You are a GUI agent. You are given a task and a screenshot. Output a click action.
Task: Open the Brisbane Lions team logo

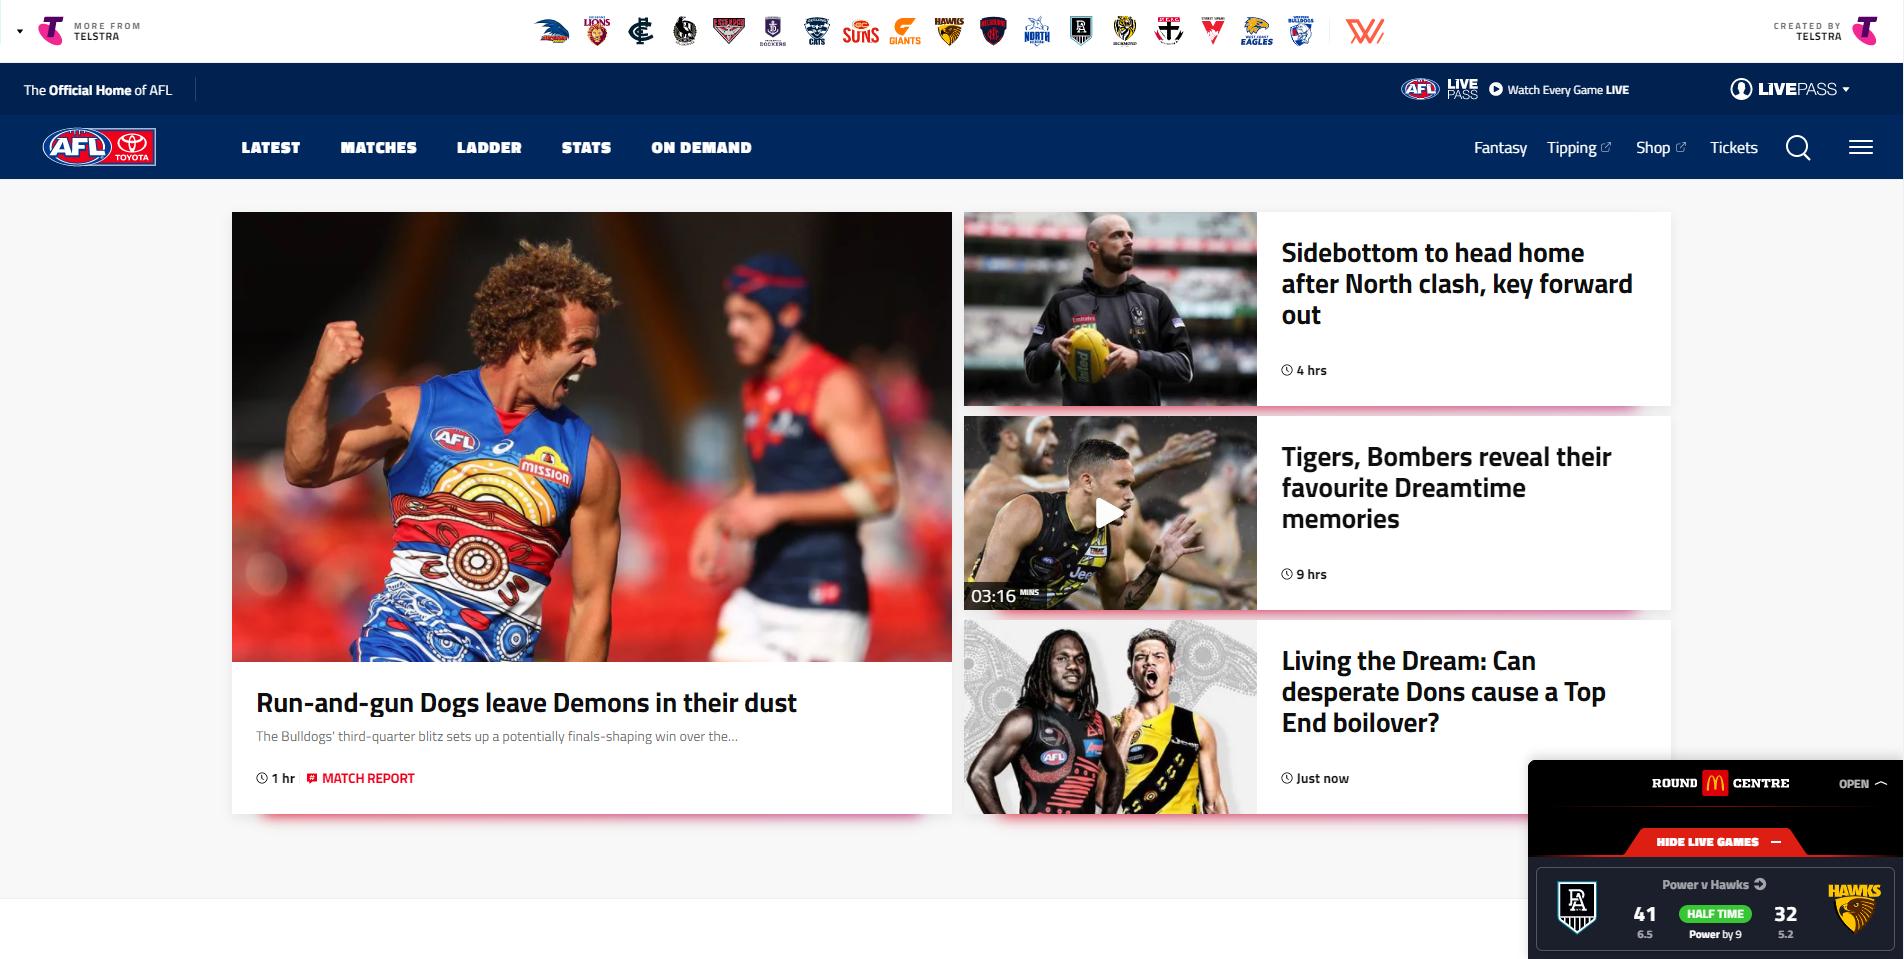point(597,32)
